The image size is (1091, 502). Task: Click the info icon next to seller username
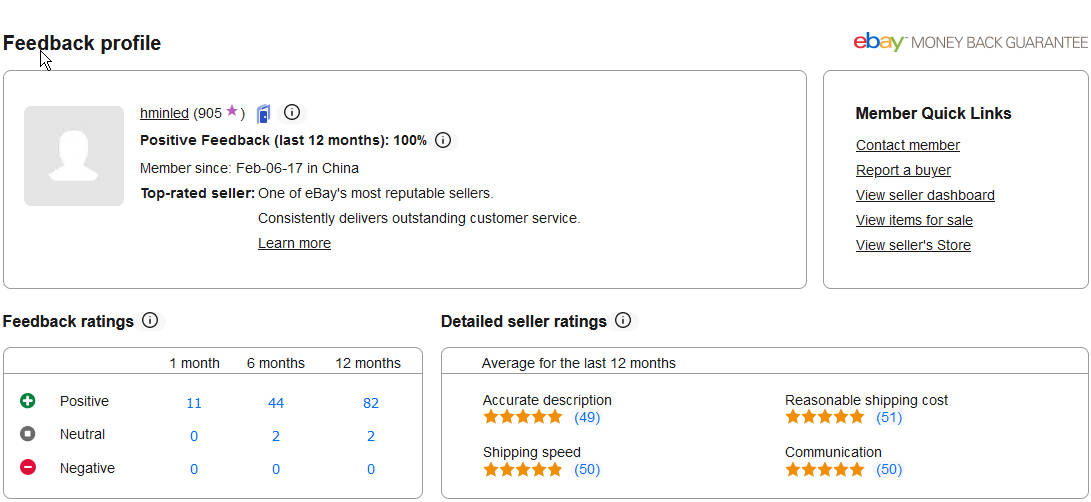(x=292, y=112)
